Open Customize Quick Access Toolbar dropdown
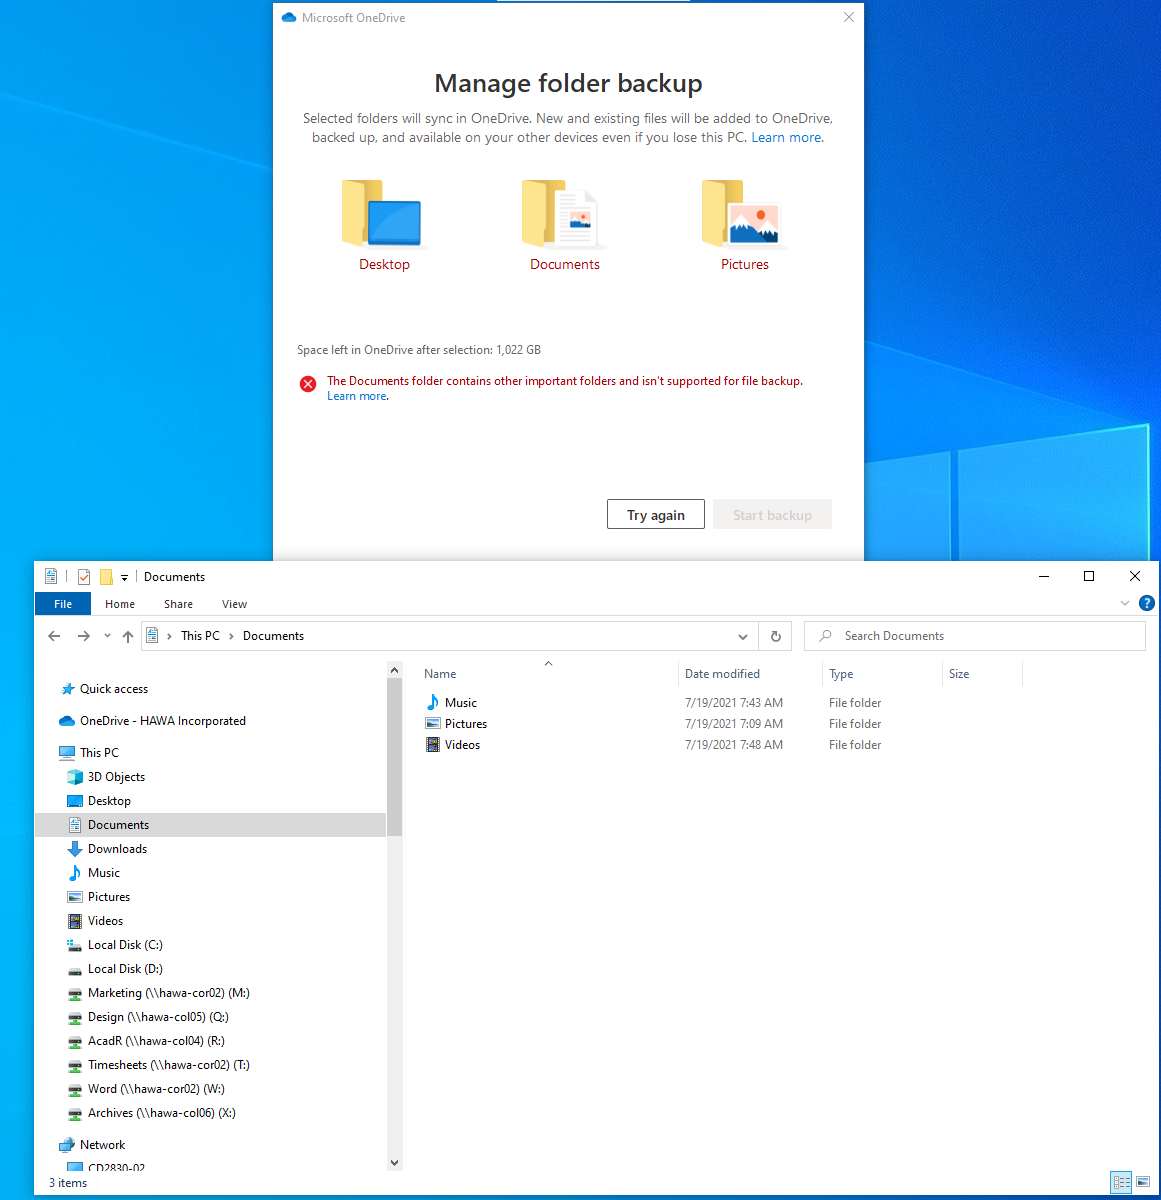 coord(124,577)
